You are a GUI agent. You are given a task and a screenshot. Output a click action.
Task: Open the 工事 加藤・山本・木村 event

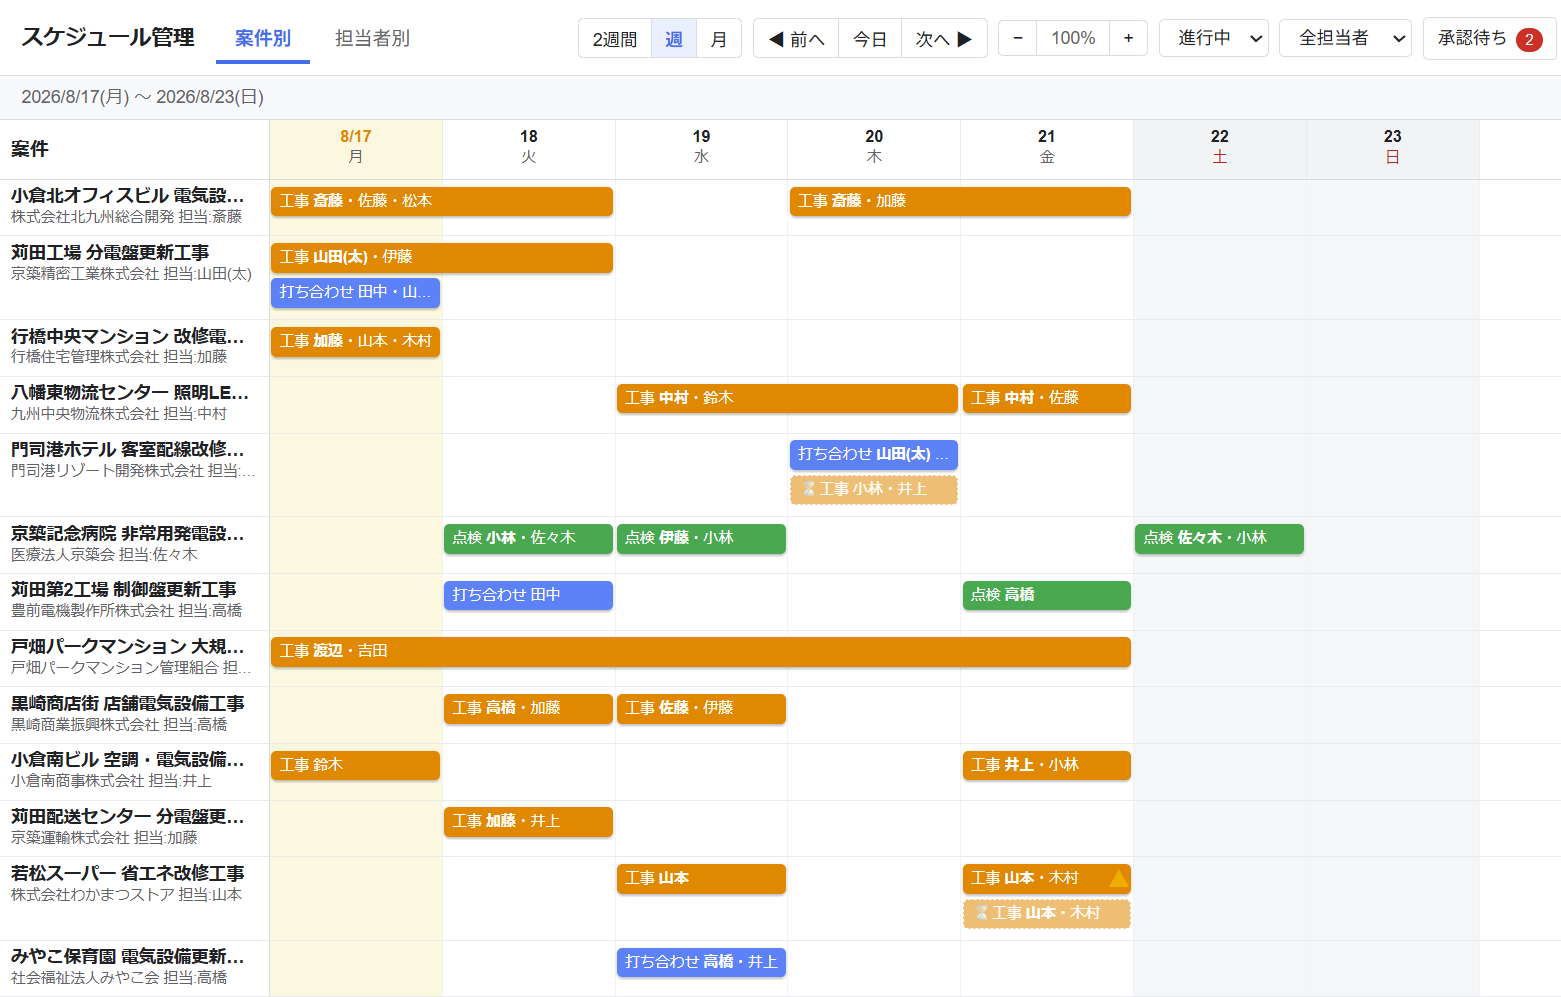(355, 341)
